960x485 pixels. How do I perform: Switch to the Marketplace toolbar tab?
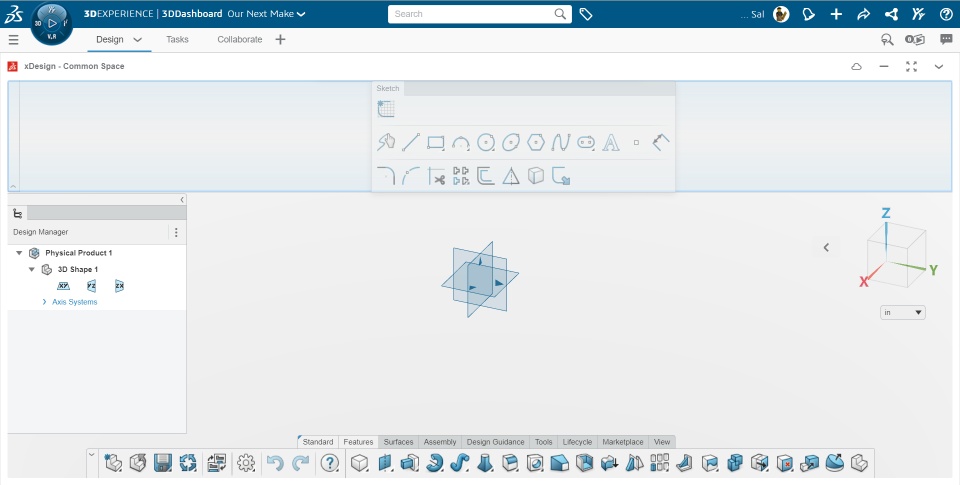pyautogui.click(x=623, y=442)
